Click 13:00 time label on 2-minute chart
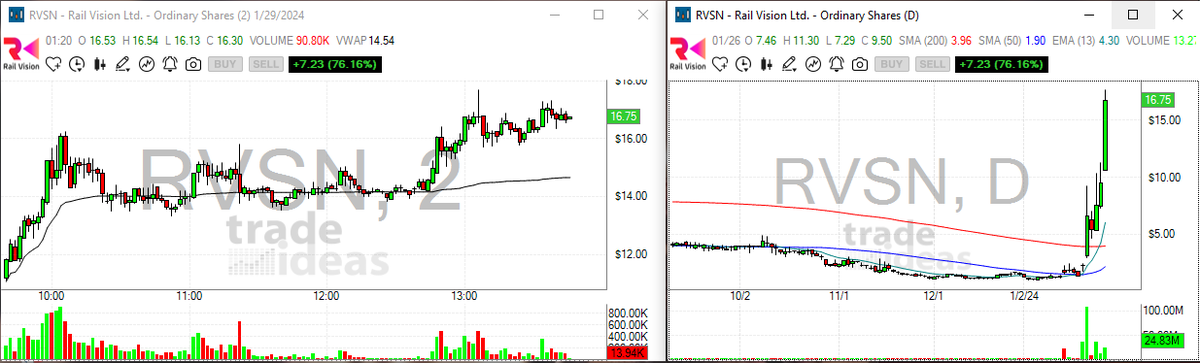 (463, 296)
